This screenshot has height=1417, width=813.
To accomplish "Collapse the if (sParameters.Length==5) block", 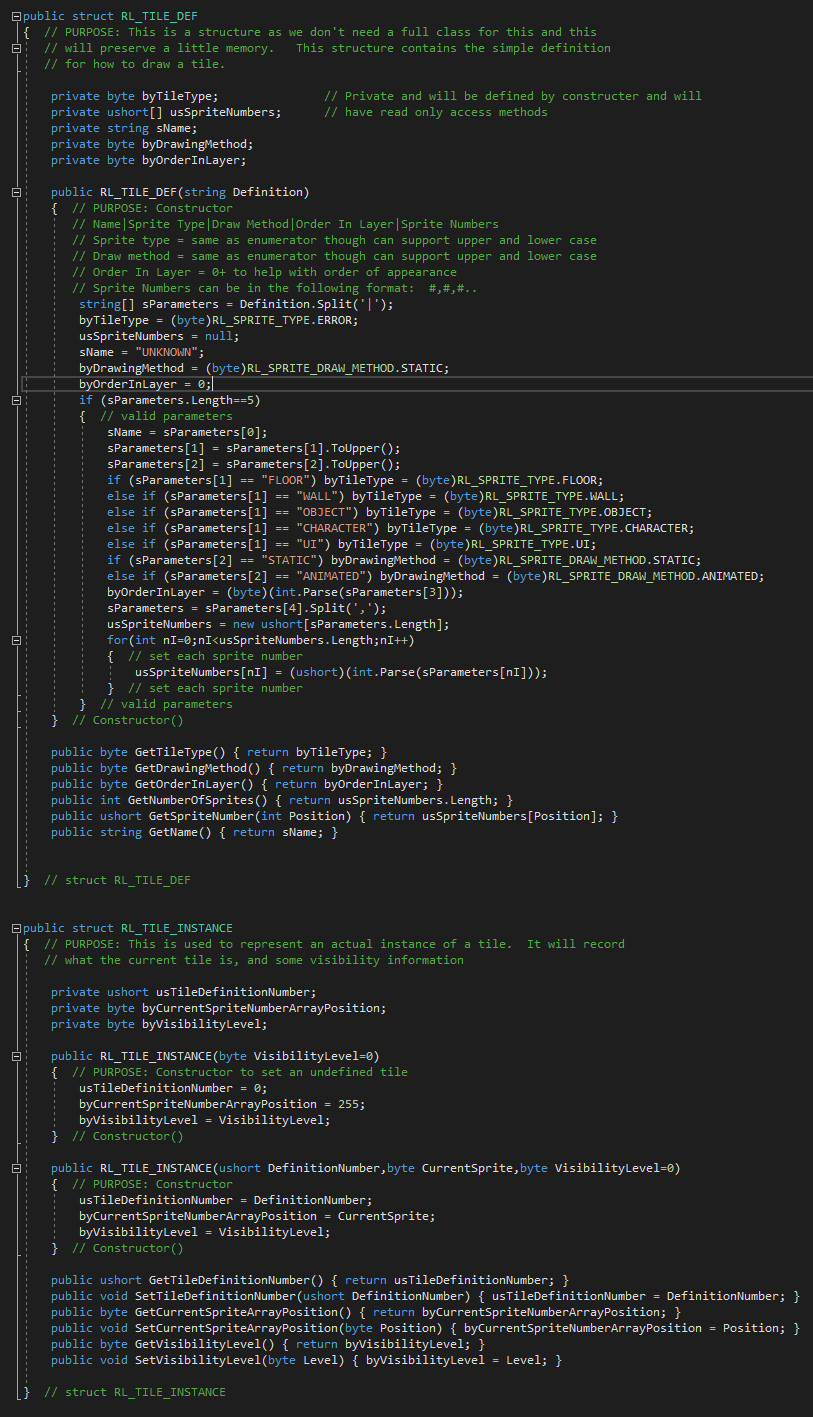I will [16, 400].
